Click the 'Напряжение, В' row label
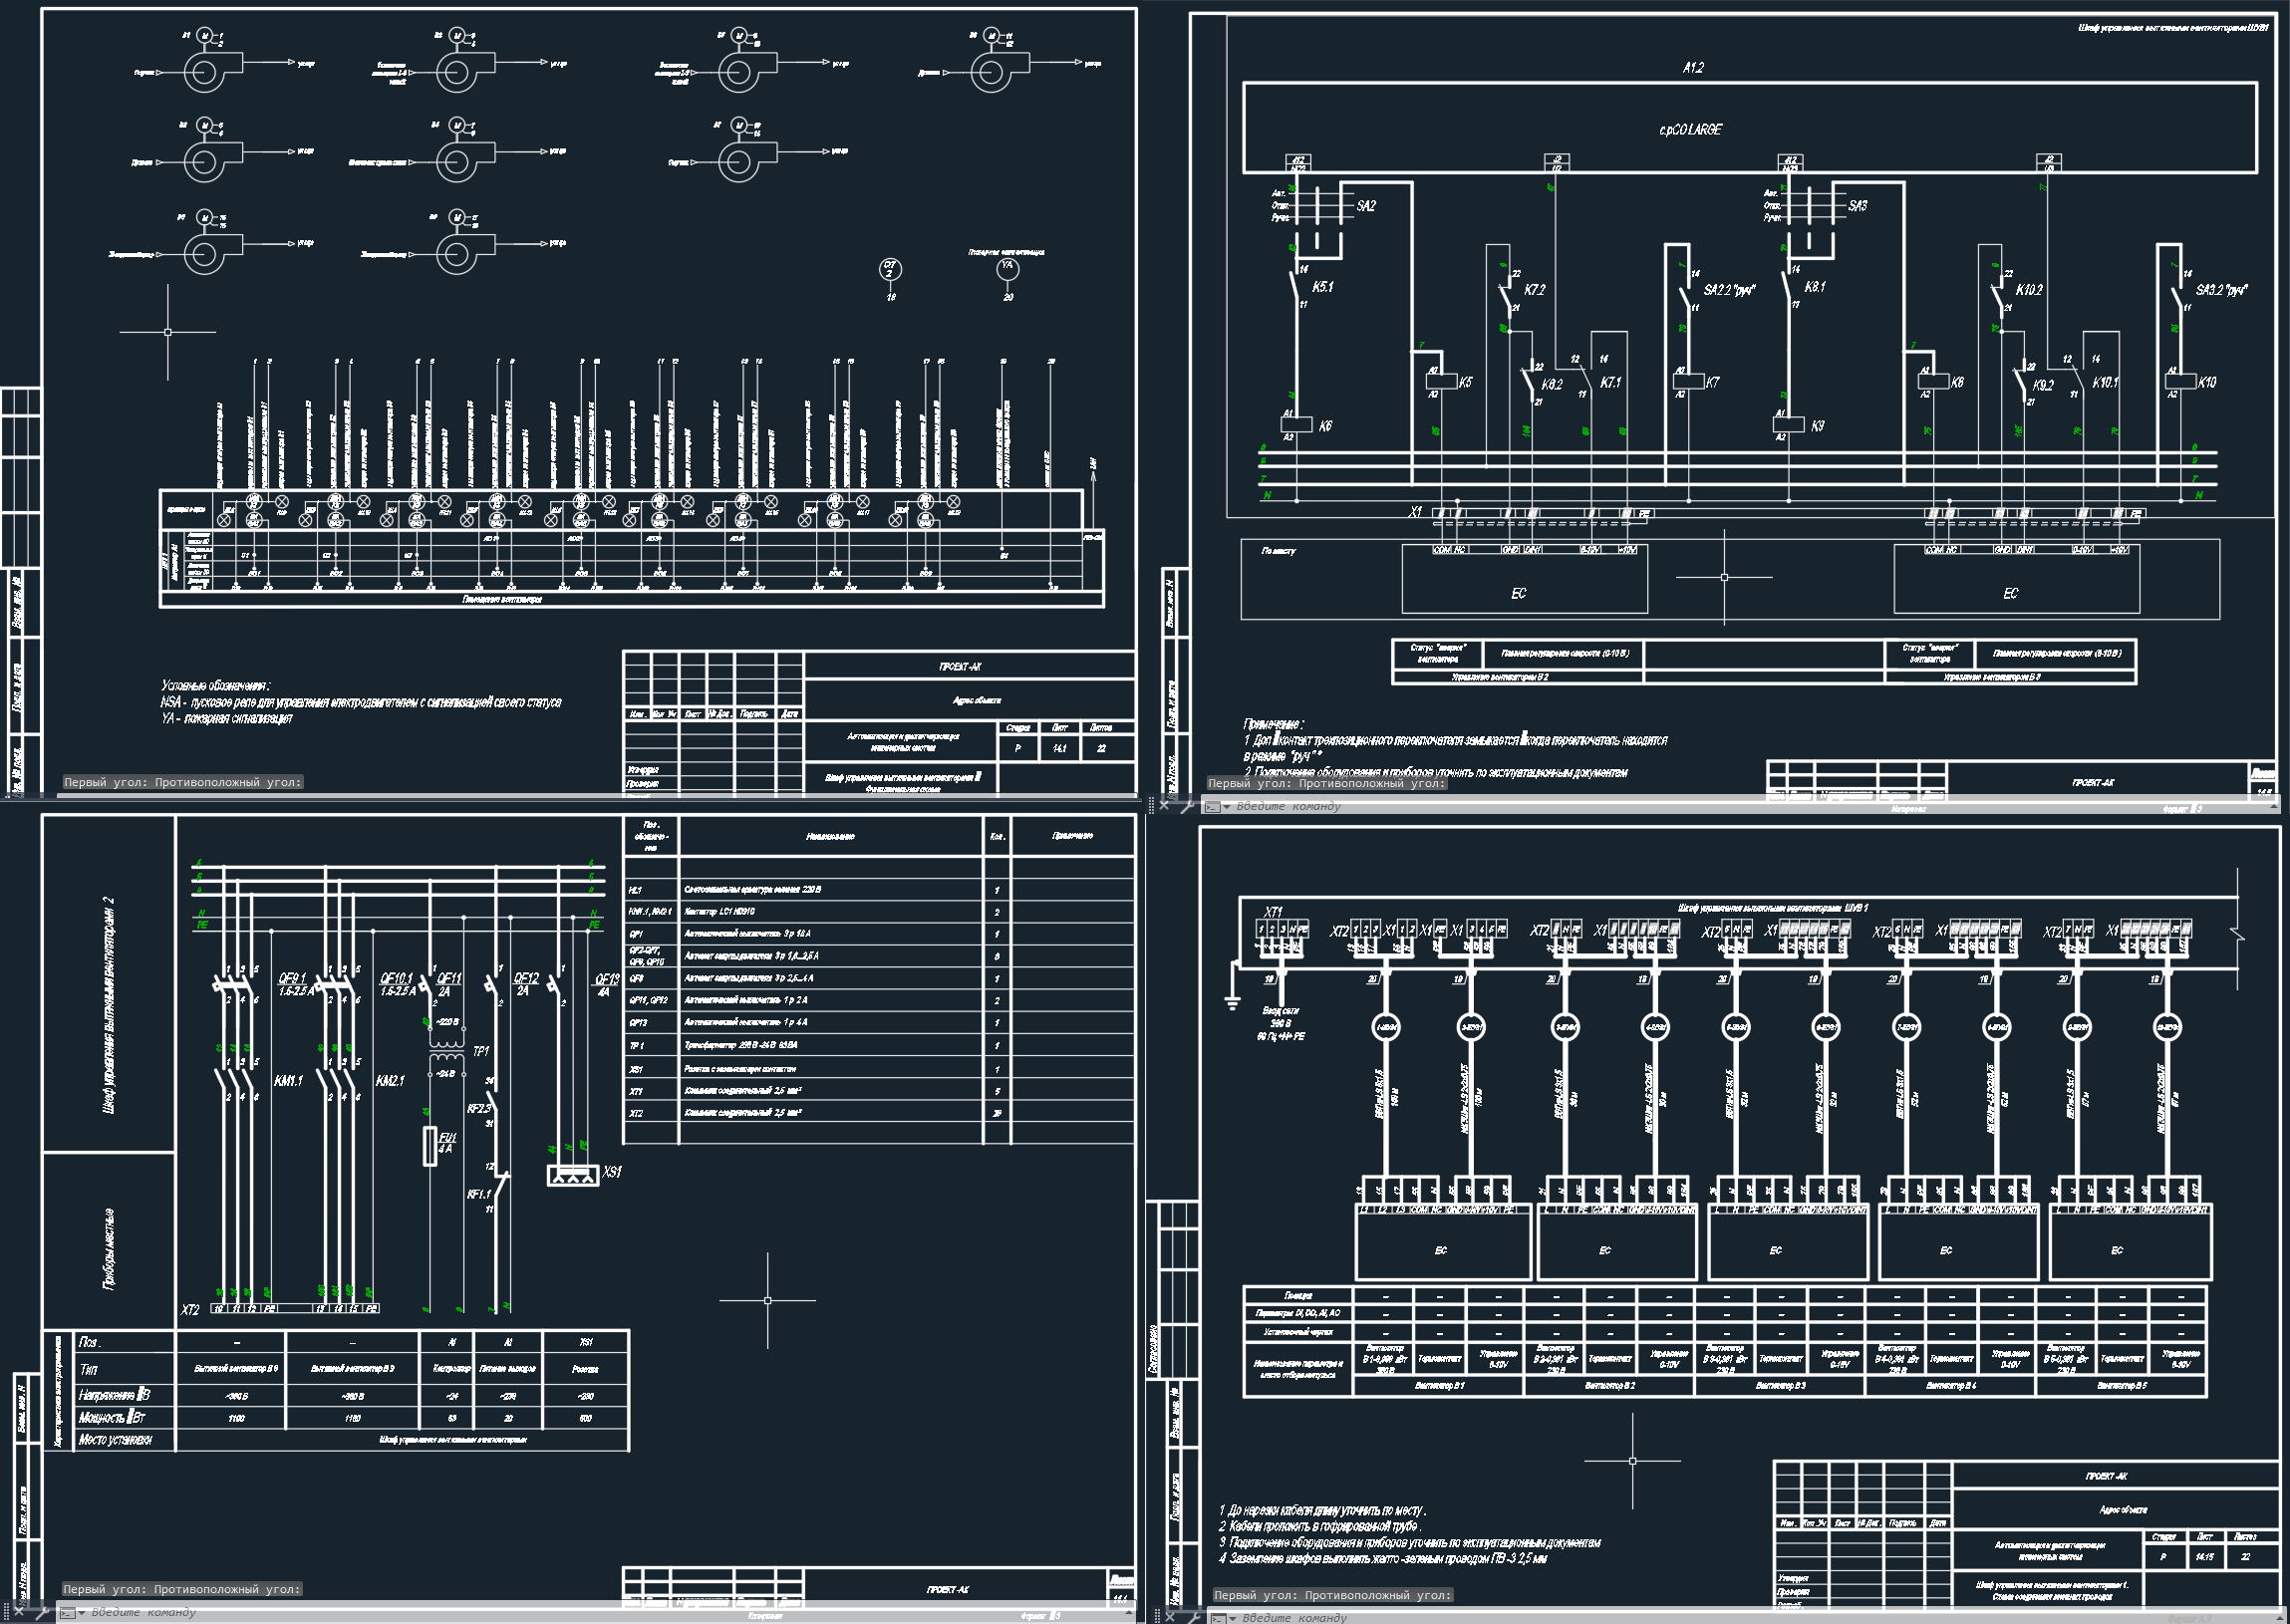 point(114,1396)
